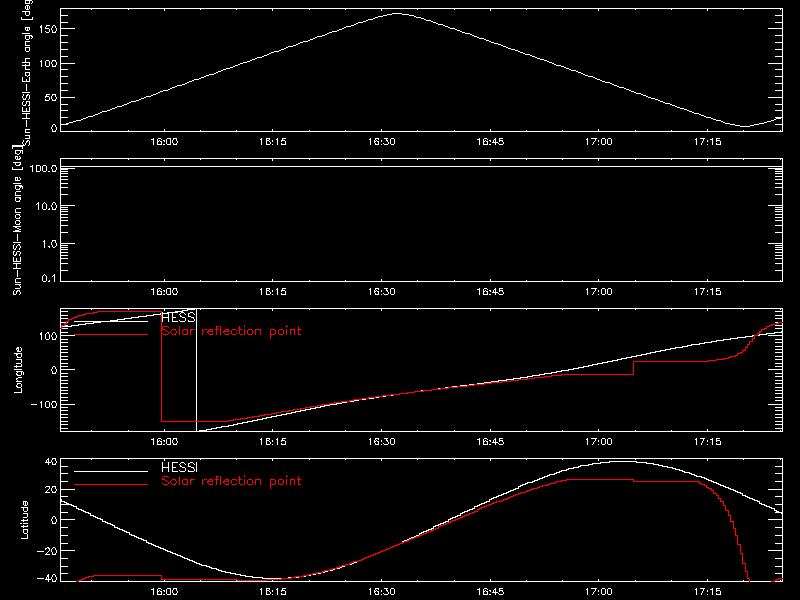Click 17:00 time label under Earth angle plot

(598, 142)
